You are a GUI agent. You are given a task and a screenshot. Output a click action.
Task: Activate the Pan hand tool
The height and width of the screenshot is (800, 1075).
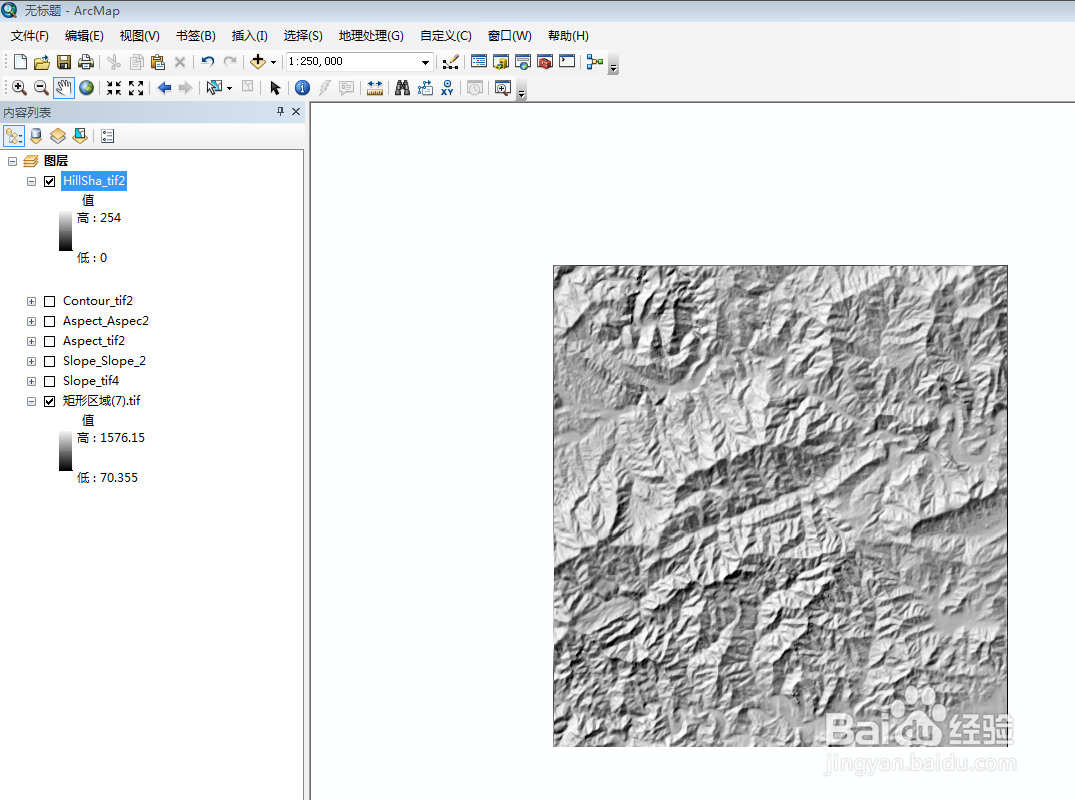(64, 88)
